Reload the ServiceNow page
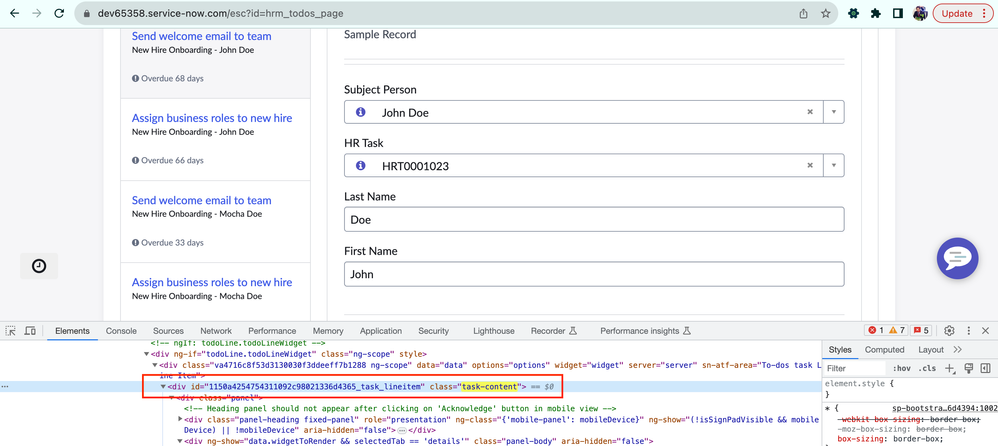Image resolution: width=998 pixels, height=446 pixels. coord(59,13)
